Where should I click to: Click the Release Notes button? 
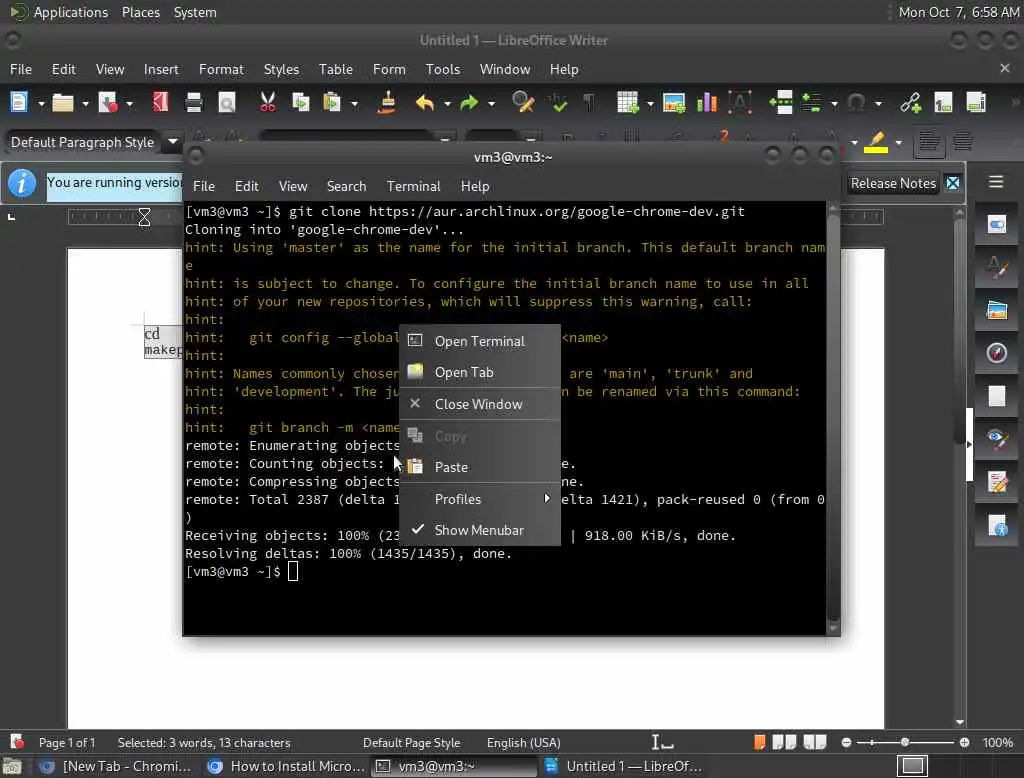[x=893, y=184]
